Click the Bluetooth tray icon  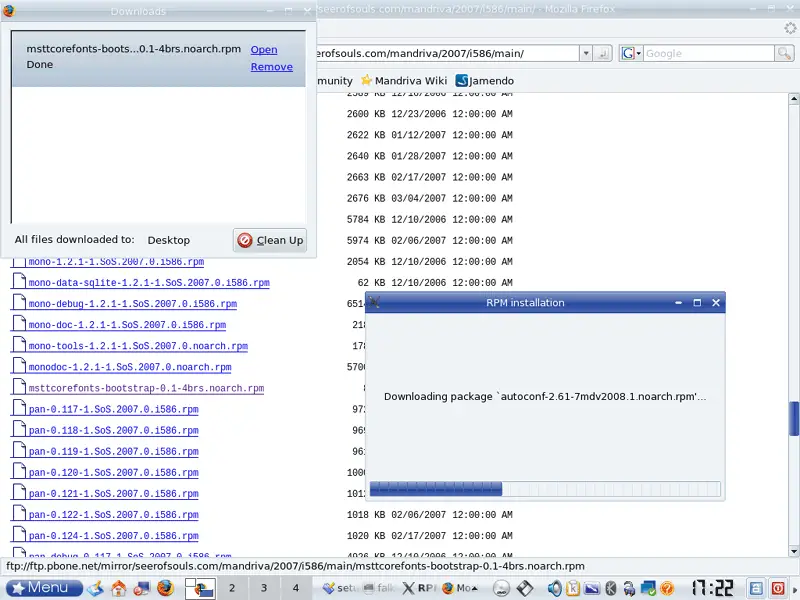610,588
